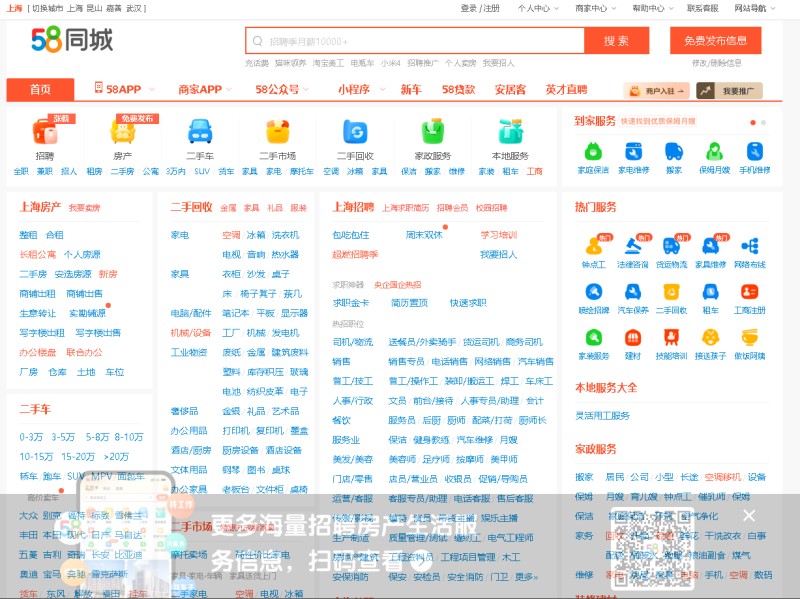Viewport: 800px width, 599px height.
Task: Open the 汽车保养 service icon
Action: (633, 292)
